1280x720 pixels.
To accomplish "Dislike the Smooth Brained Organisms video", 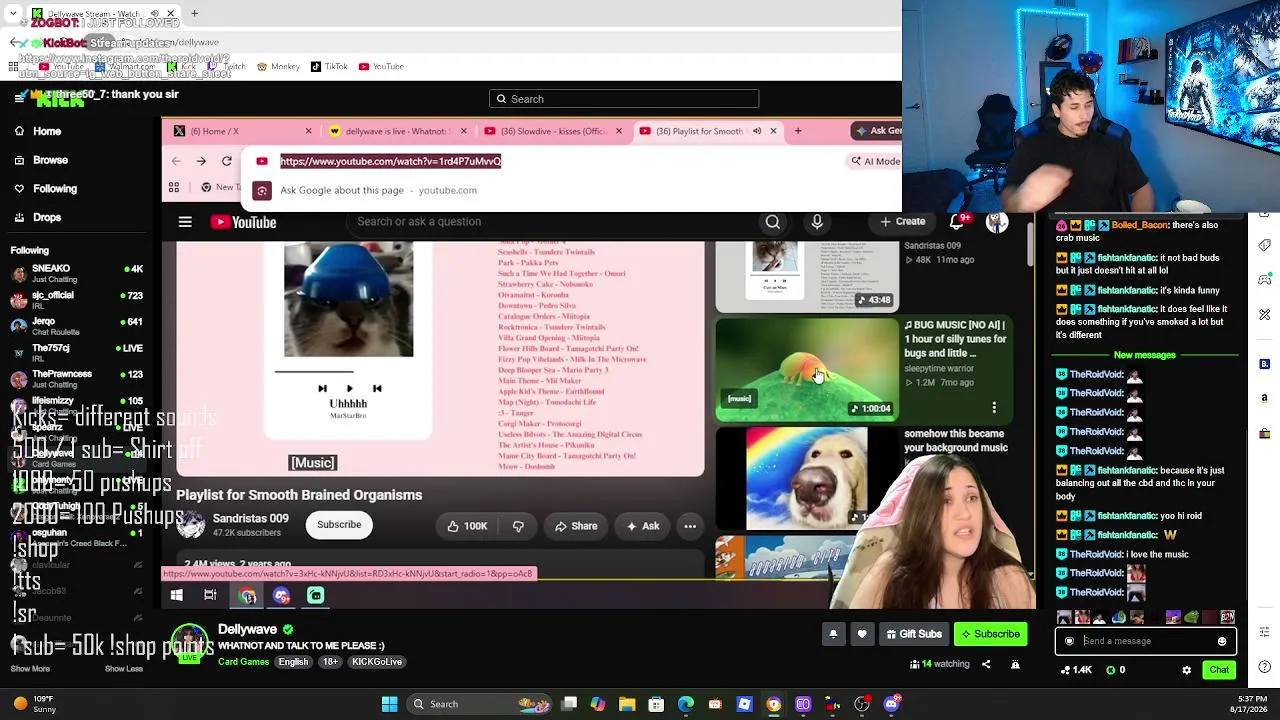I will click(x=518, y=526).
